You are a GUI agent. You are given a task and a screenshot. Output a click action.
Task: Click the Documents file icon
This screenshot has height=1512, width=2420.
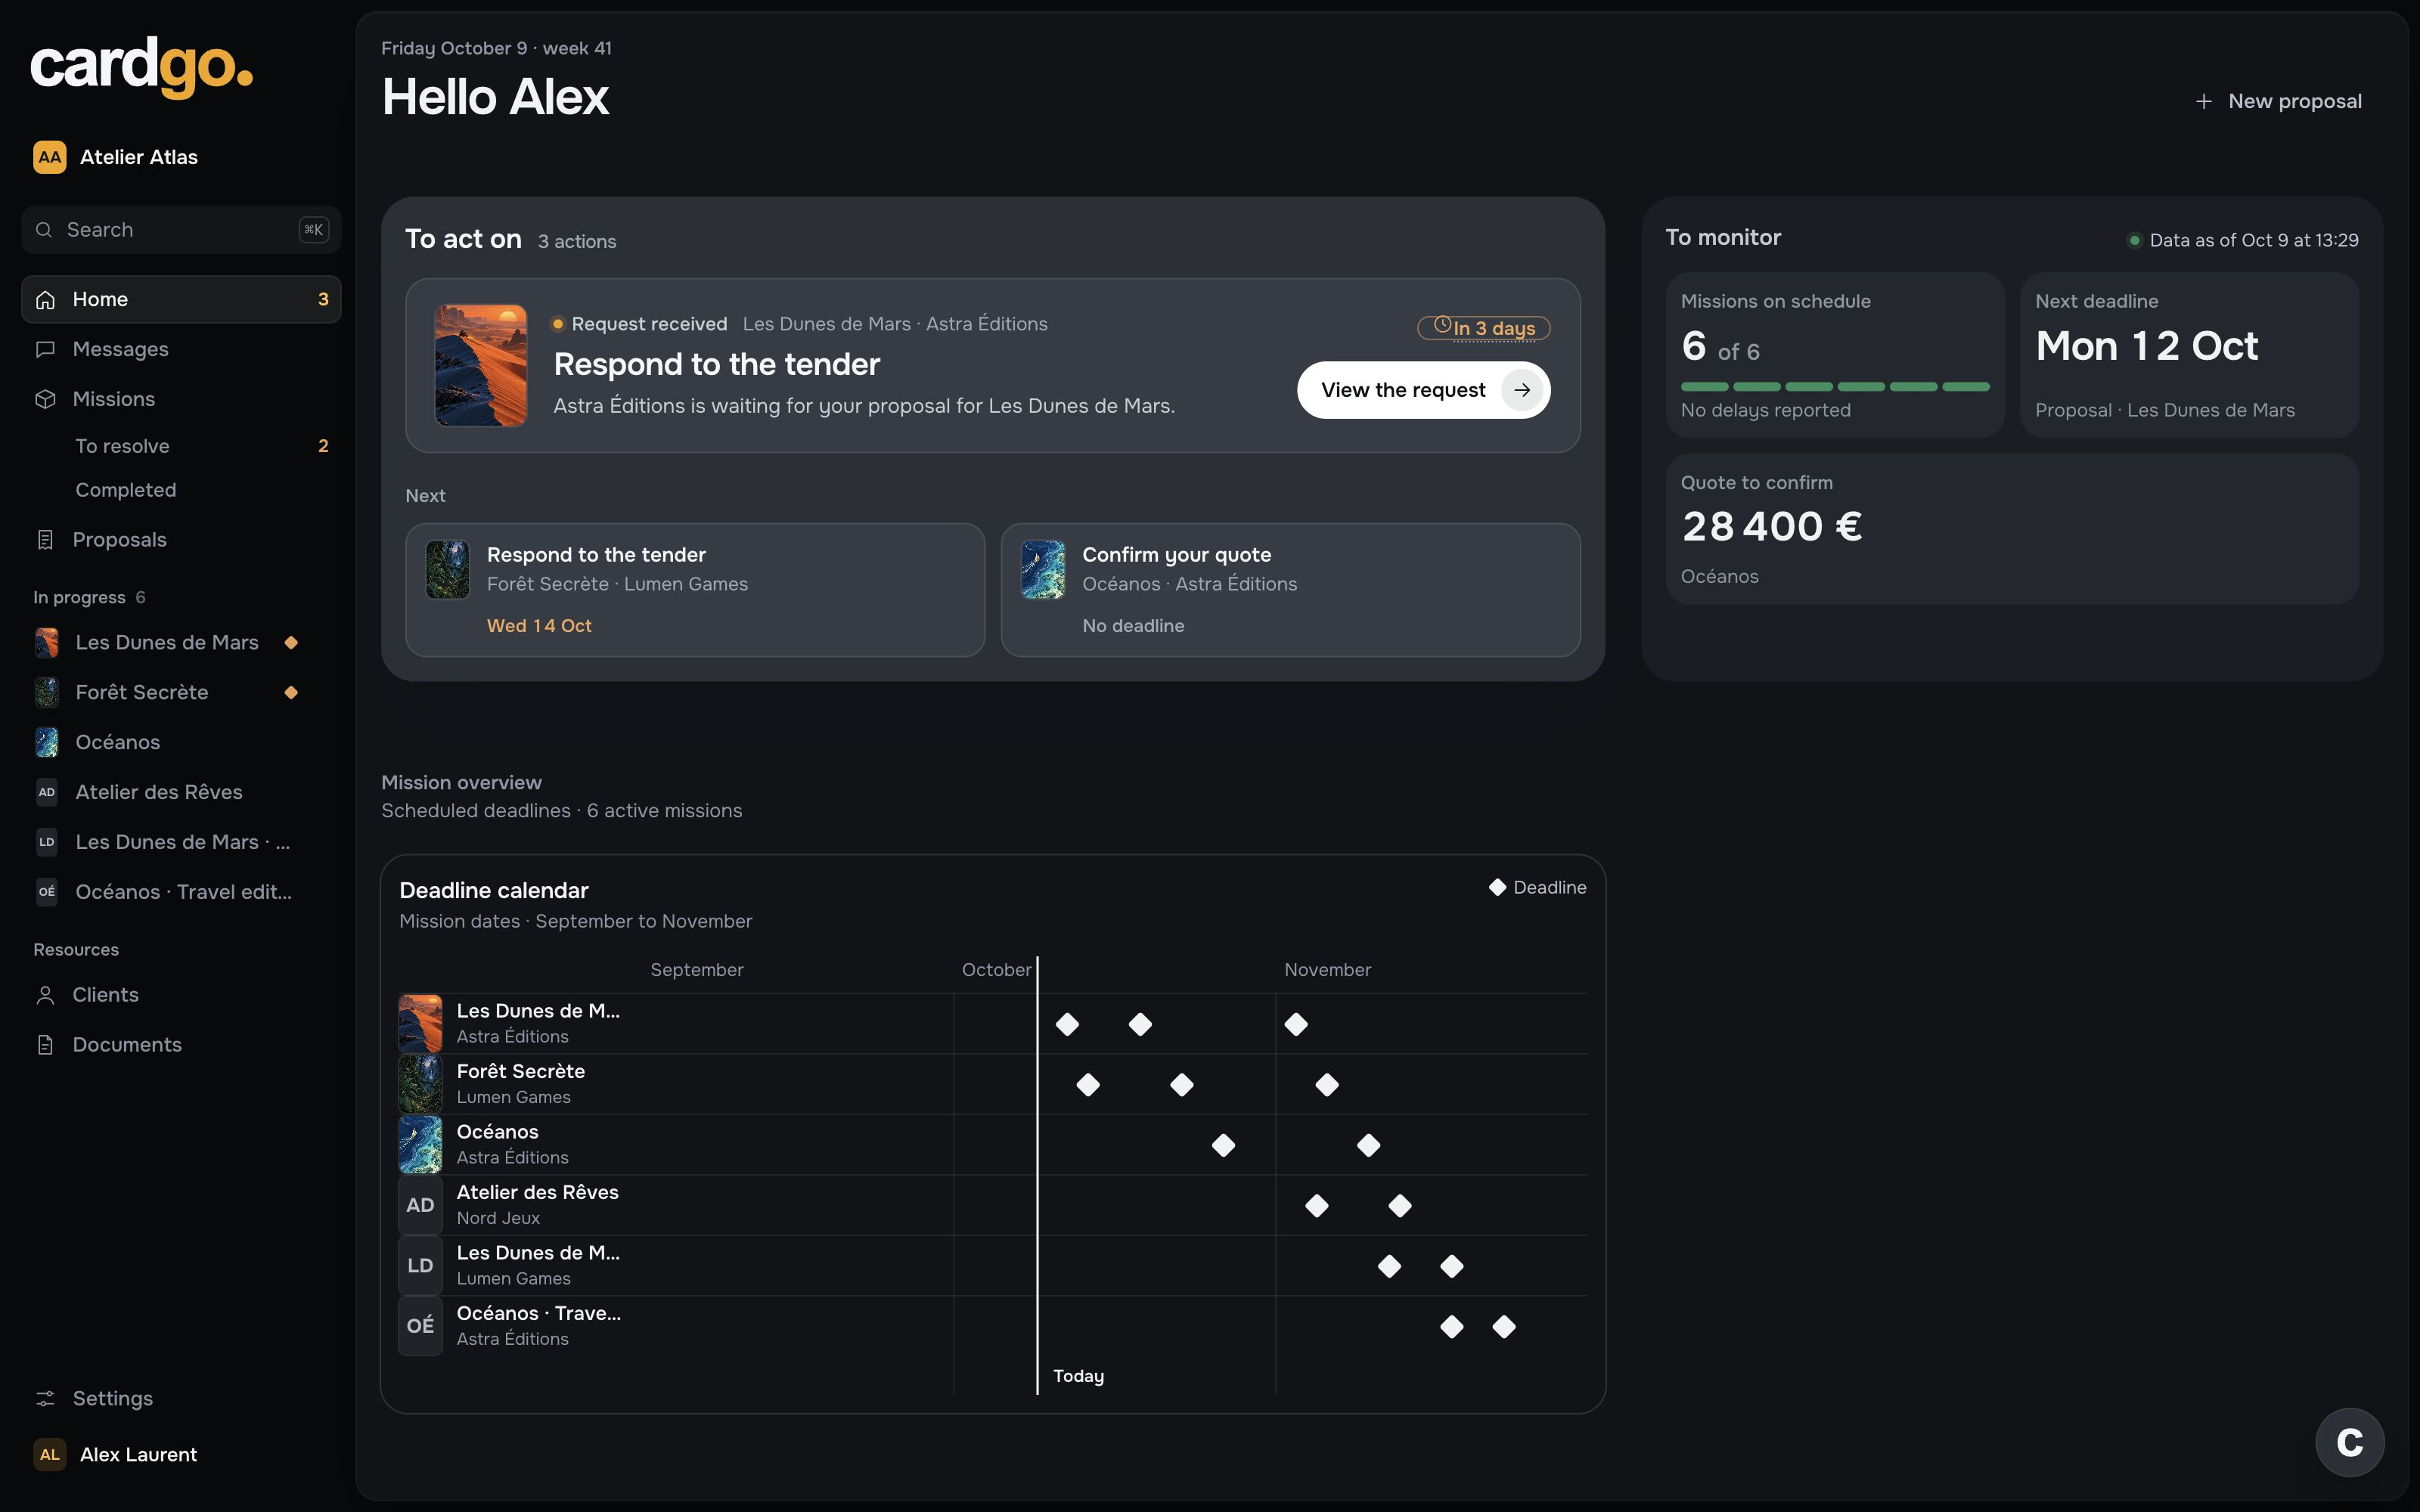[x=45, y=1045]
